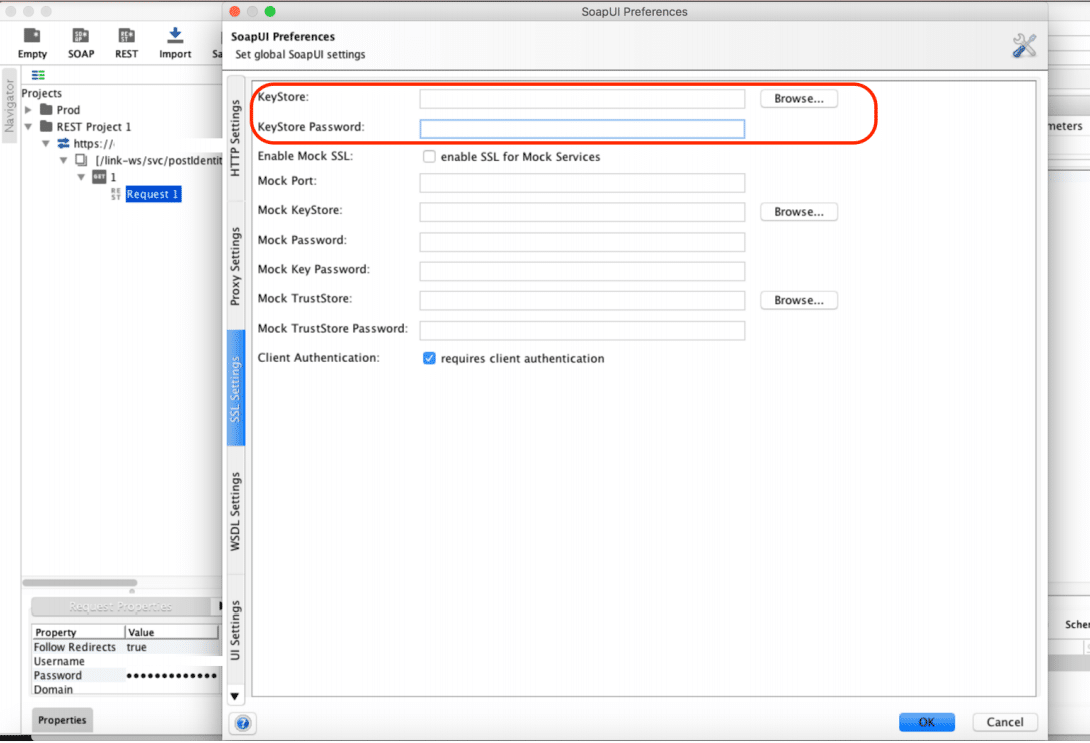Click the Property column header
1090x743 pixels.
tap(79, 632)
